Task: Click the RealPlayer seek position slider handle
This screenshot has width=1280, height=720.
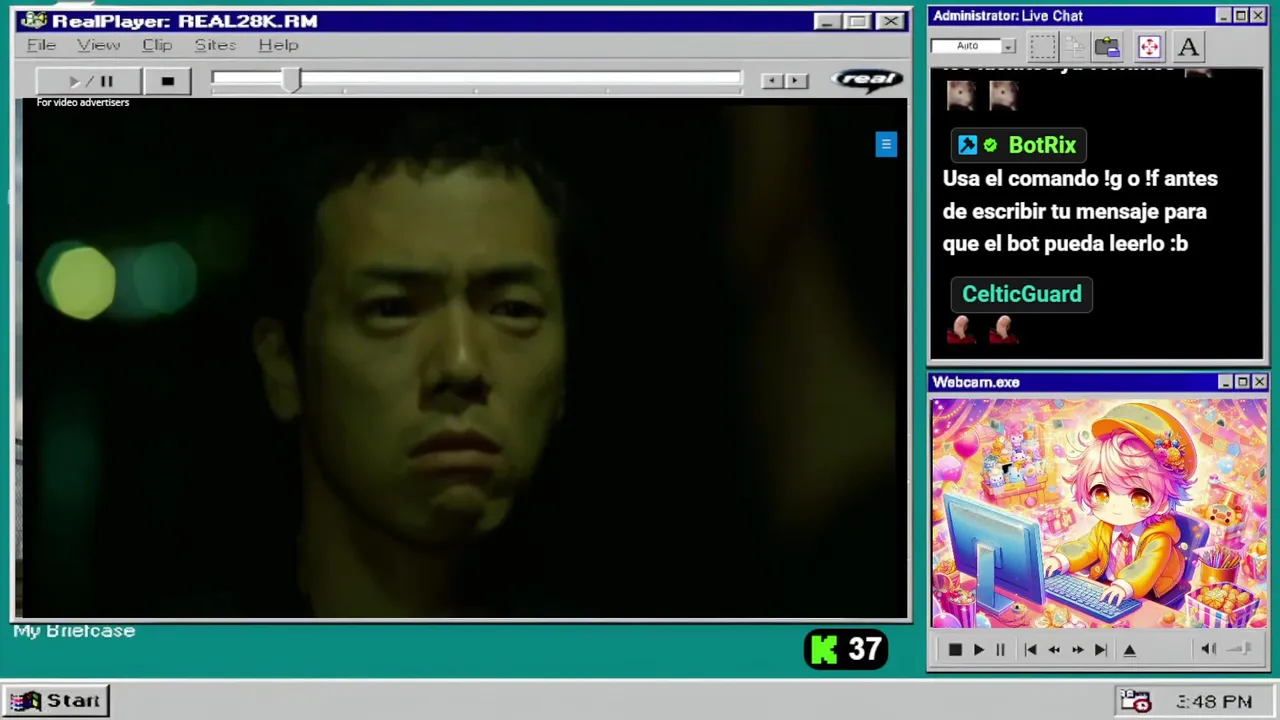Action: [x=291, y=81]
